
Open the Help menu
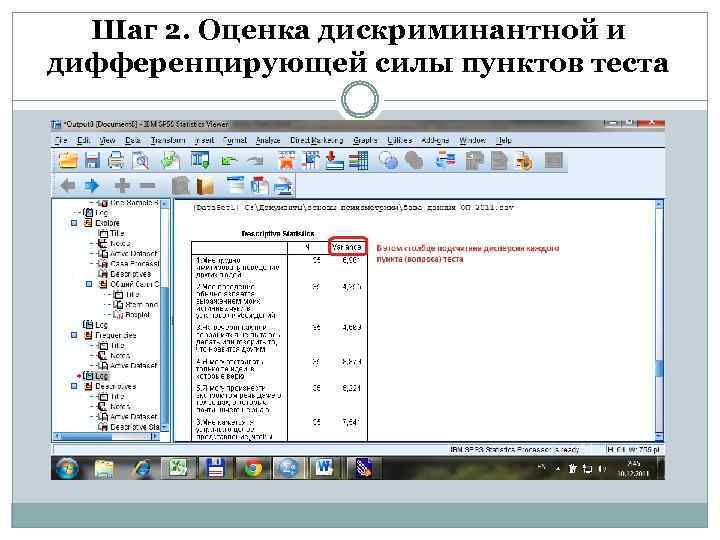pyautogui.click(x=504, y=141)
